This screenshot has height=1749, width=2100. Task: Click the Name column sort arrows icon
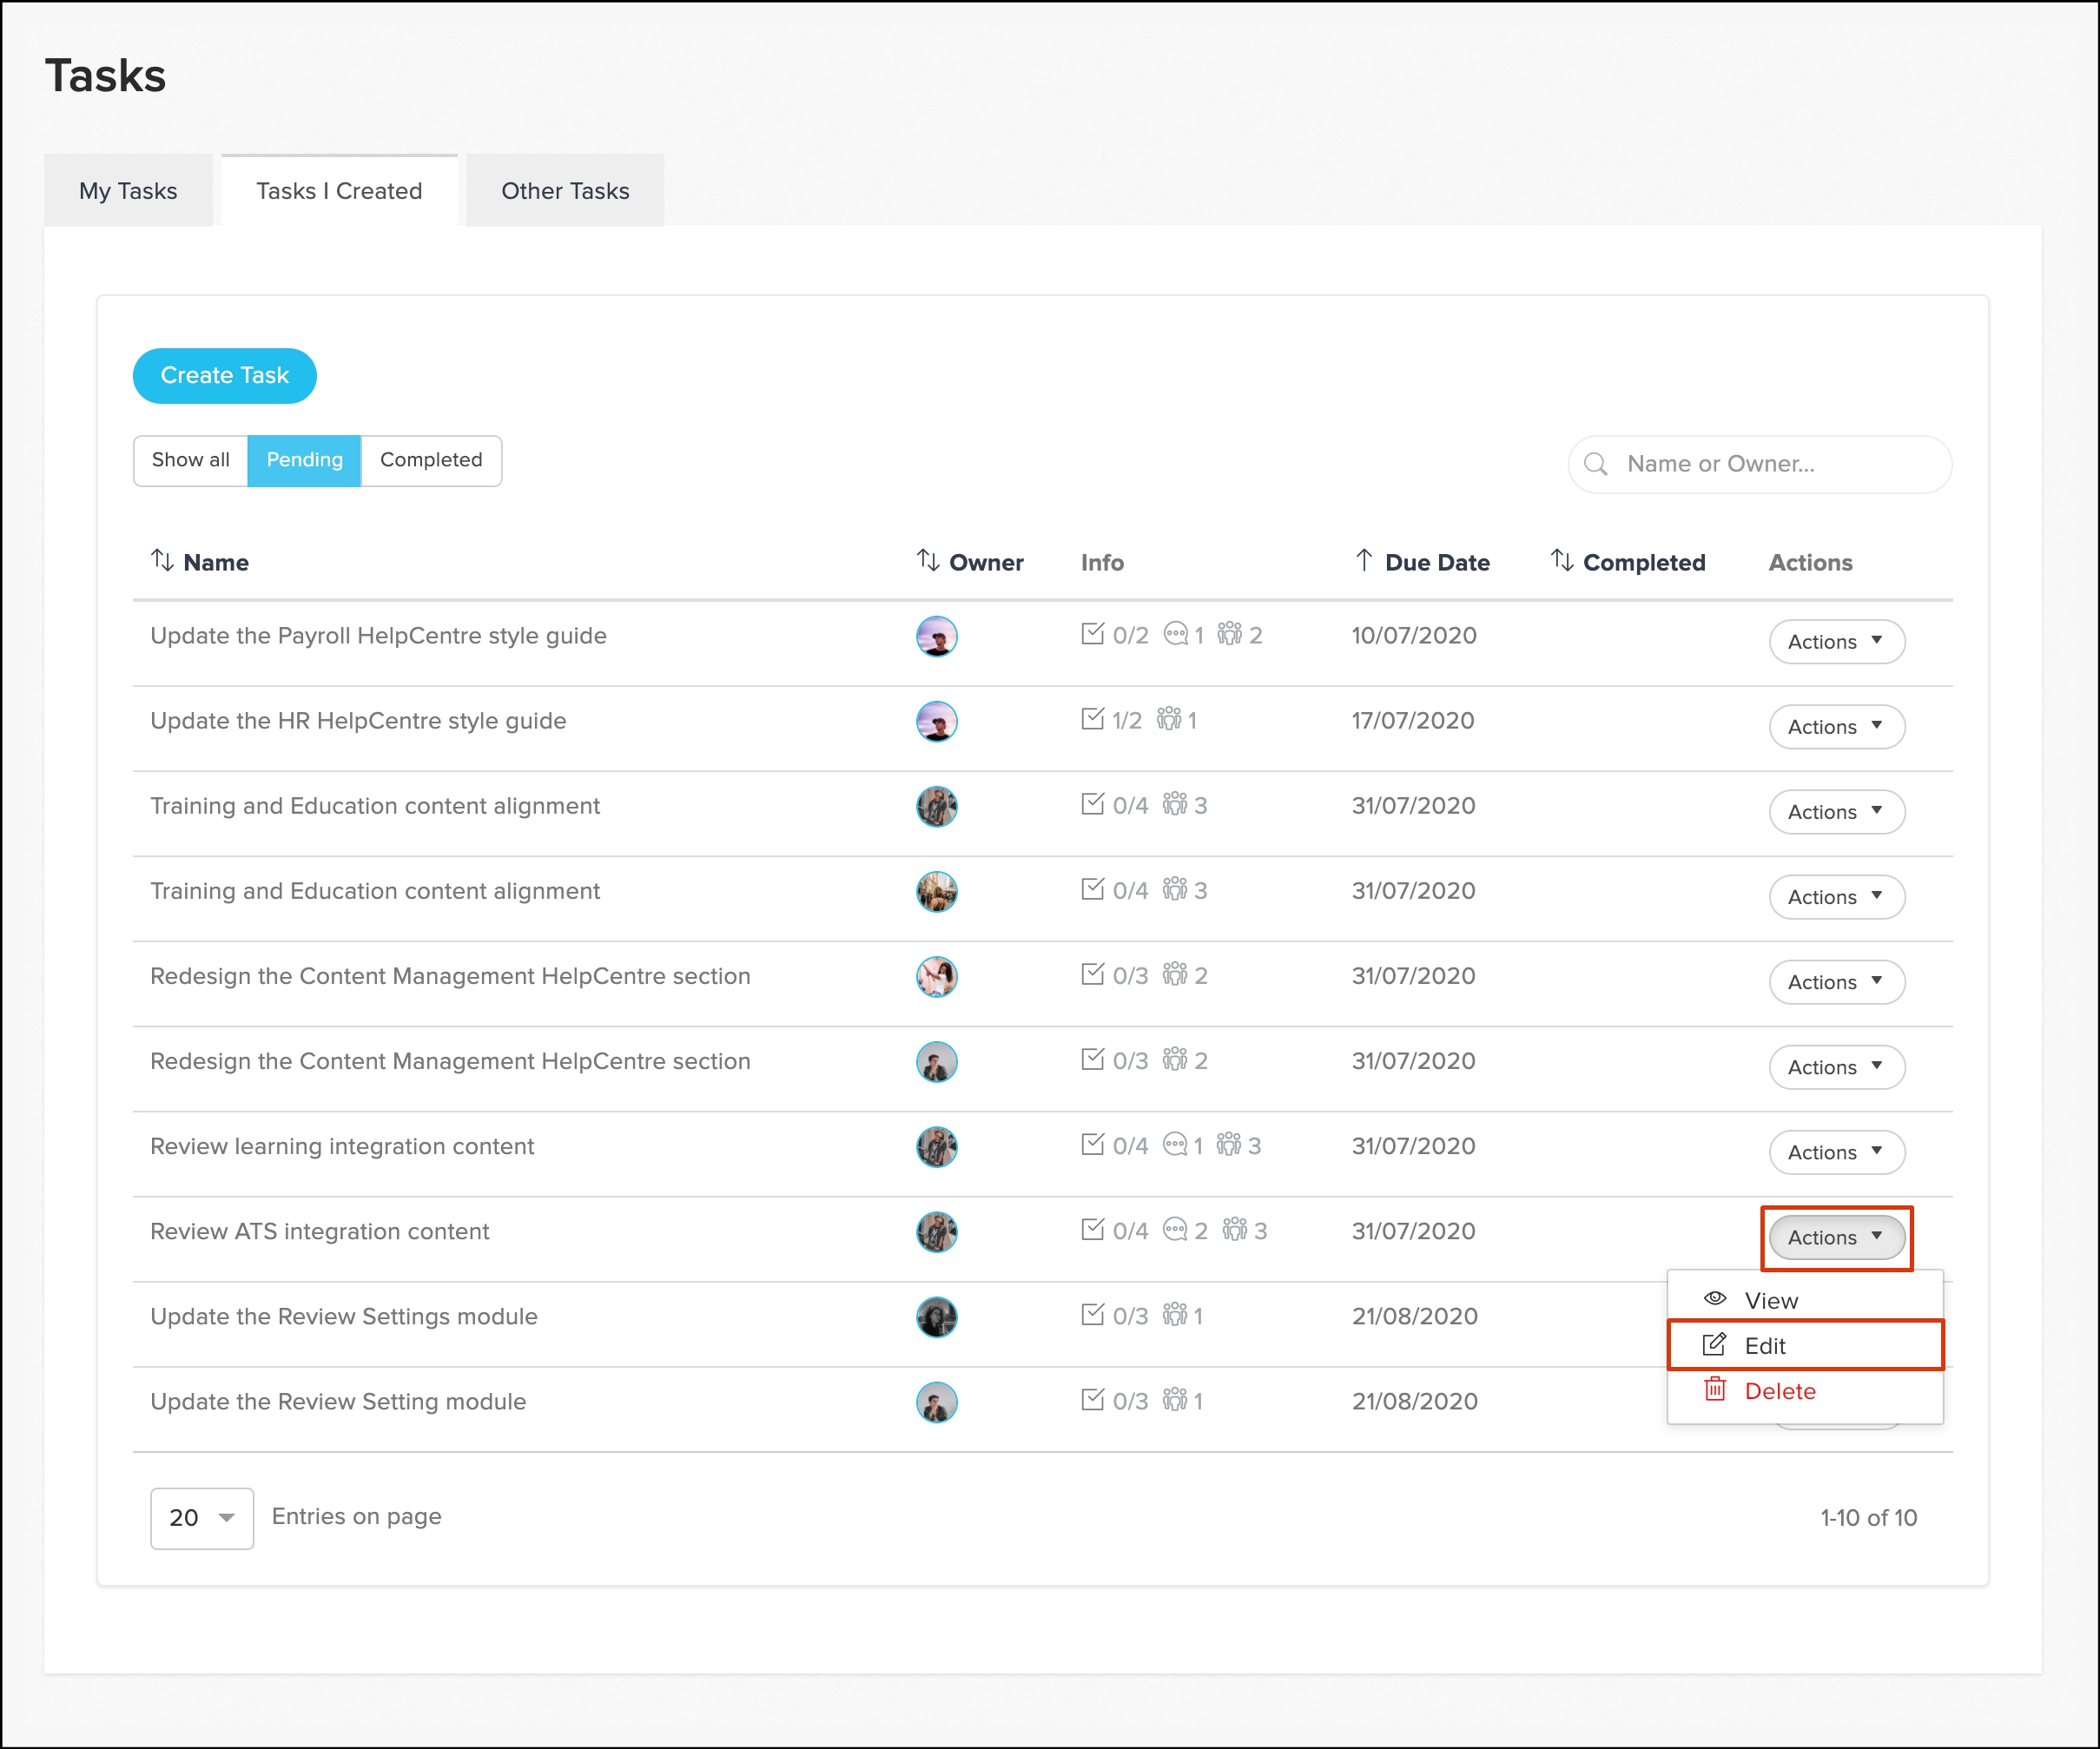point(162,561)
